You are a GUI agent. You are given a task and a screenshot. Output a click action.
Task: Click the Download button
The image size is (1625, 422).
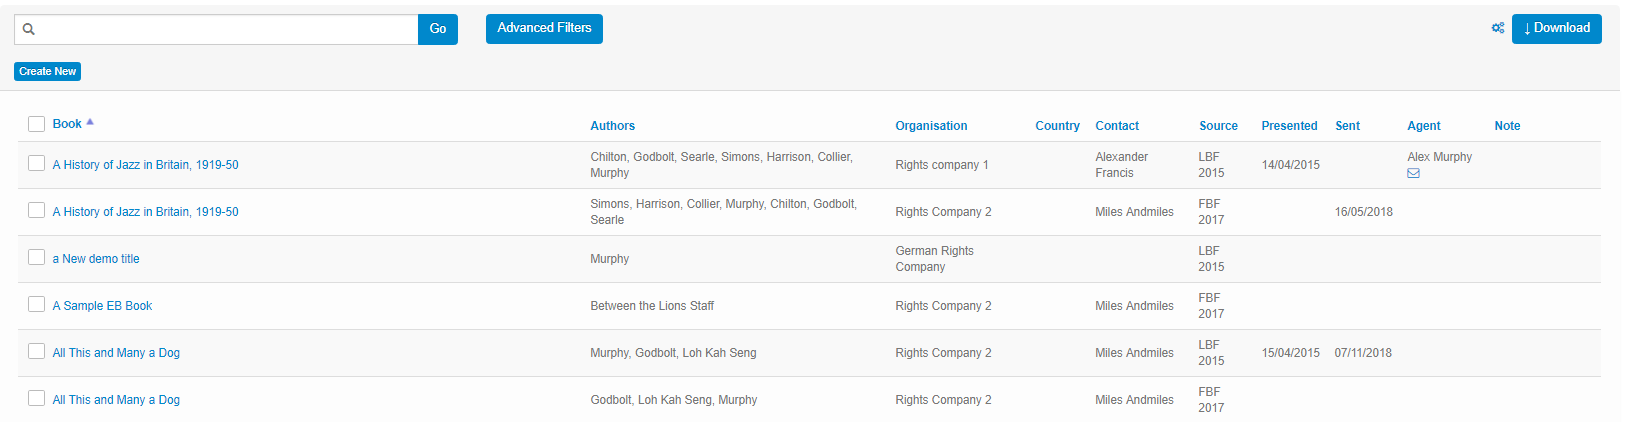point(1556,28)
